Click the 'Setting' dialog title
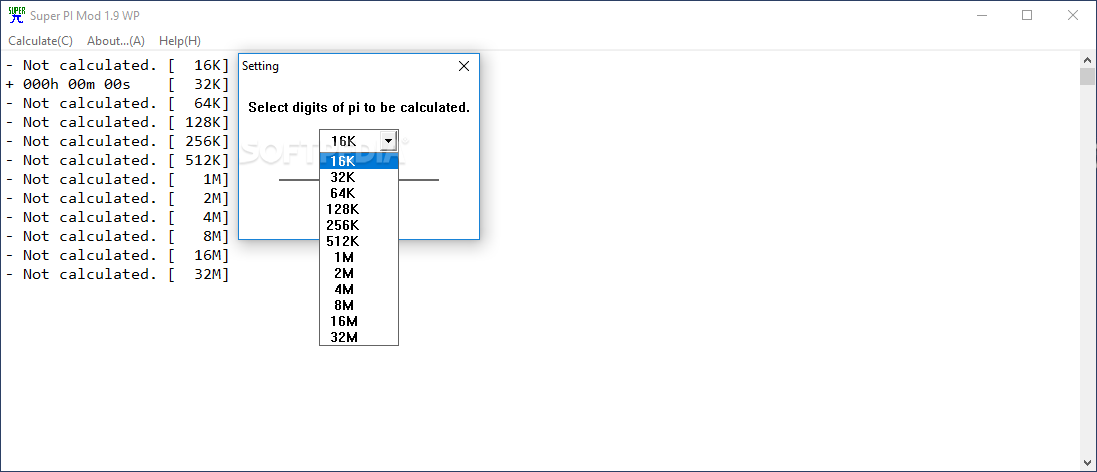 pyautogui.click(x=260, y=66)
